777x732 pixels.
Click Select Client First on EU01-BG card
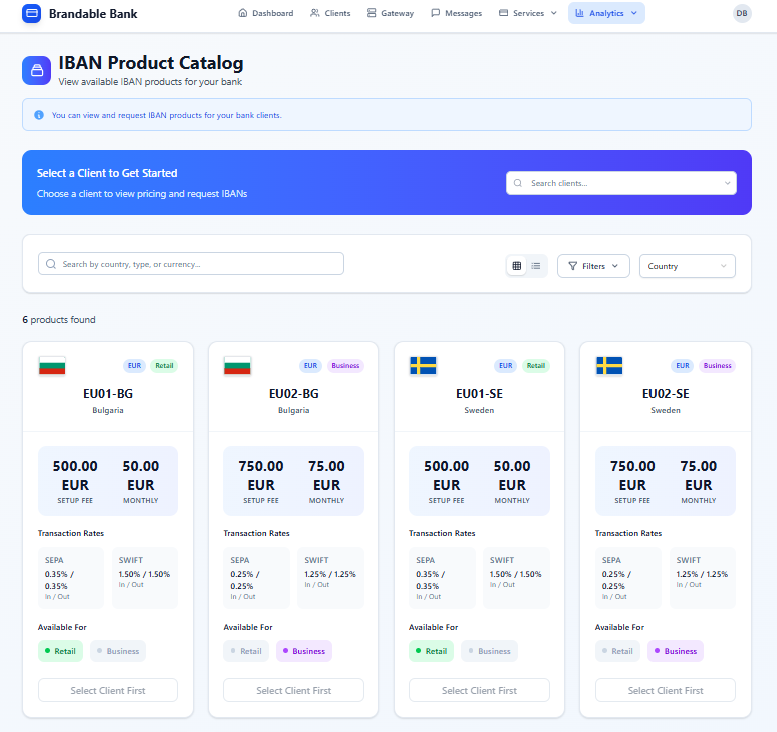pyautogui.click(x=108, y=690)
